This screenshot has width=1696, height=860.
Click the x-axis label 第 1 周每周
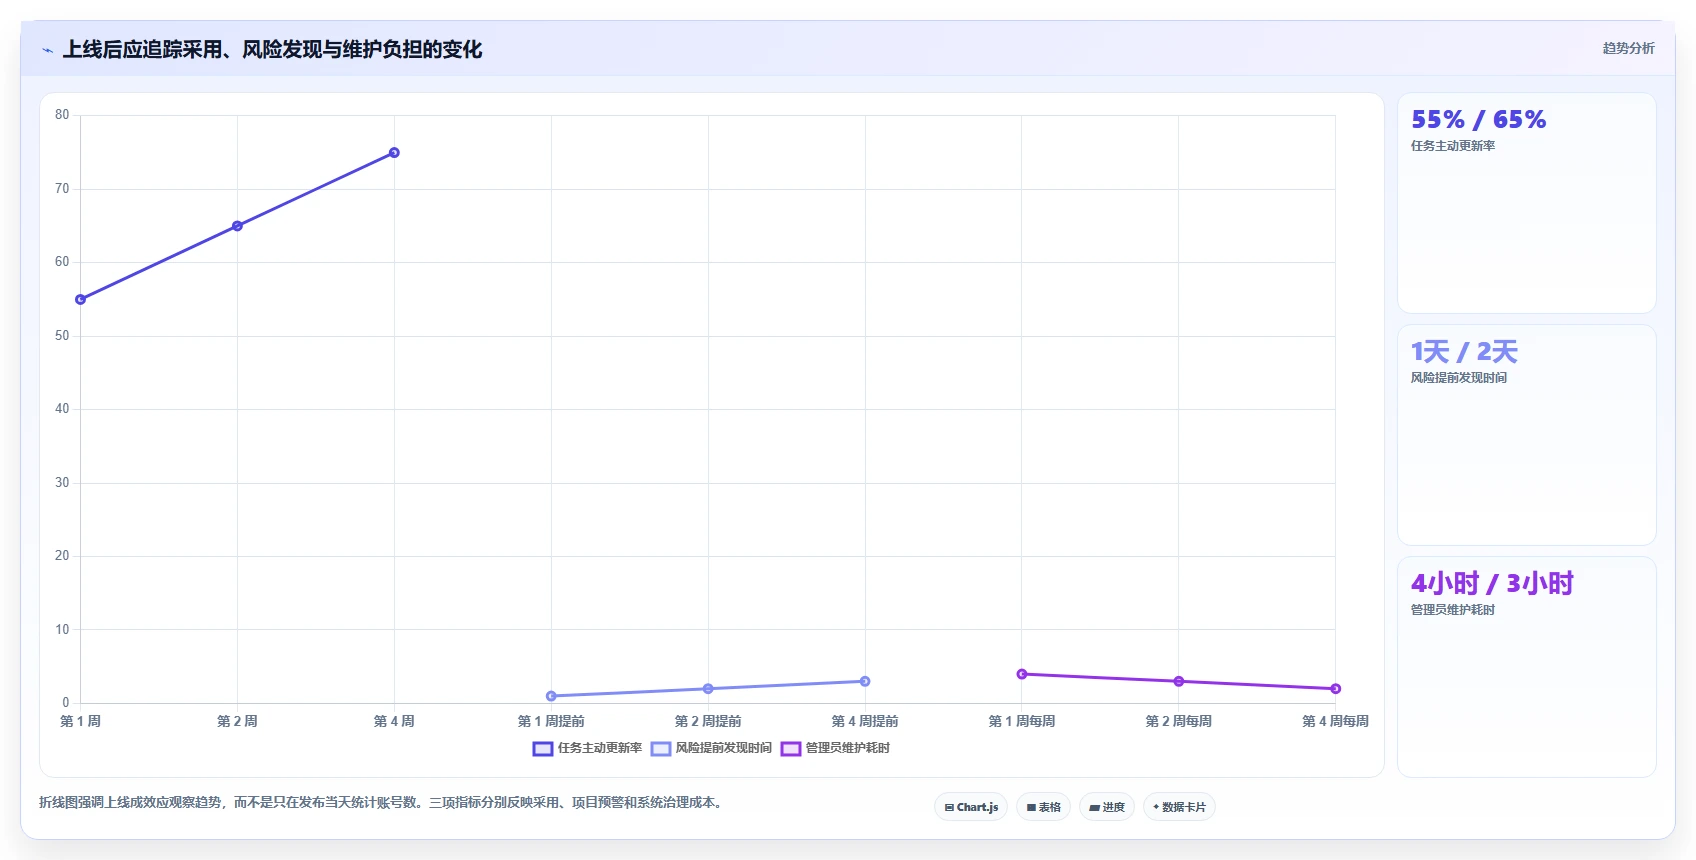(x=1022, y=721)
